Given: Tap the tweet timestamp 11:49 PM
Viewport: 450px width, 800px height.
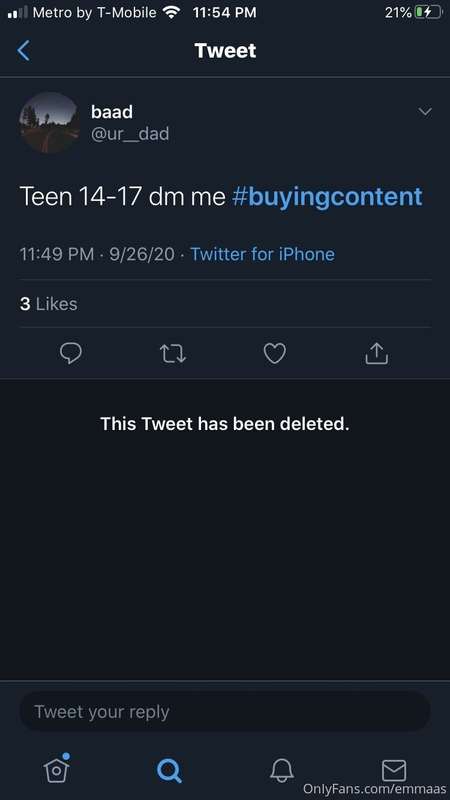Looking at the screenshot, I should click(57, 254).
